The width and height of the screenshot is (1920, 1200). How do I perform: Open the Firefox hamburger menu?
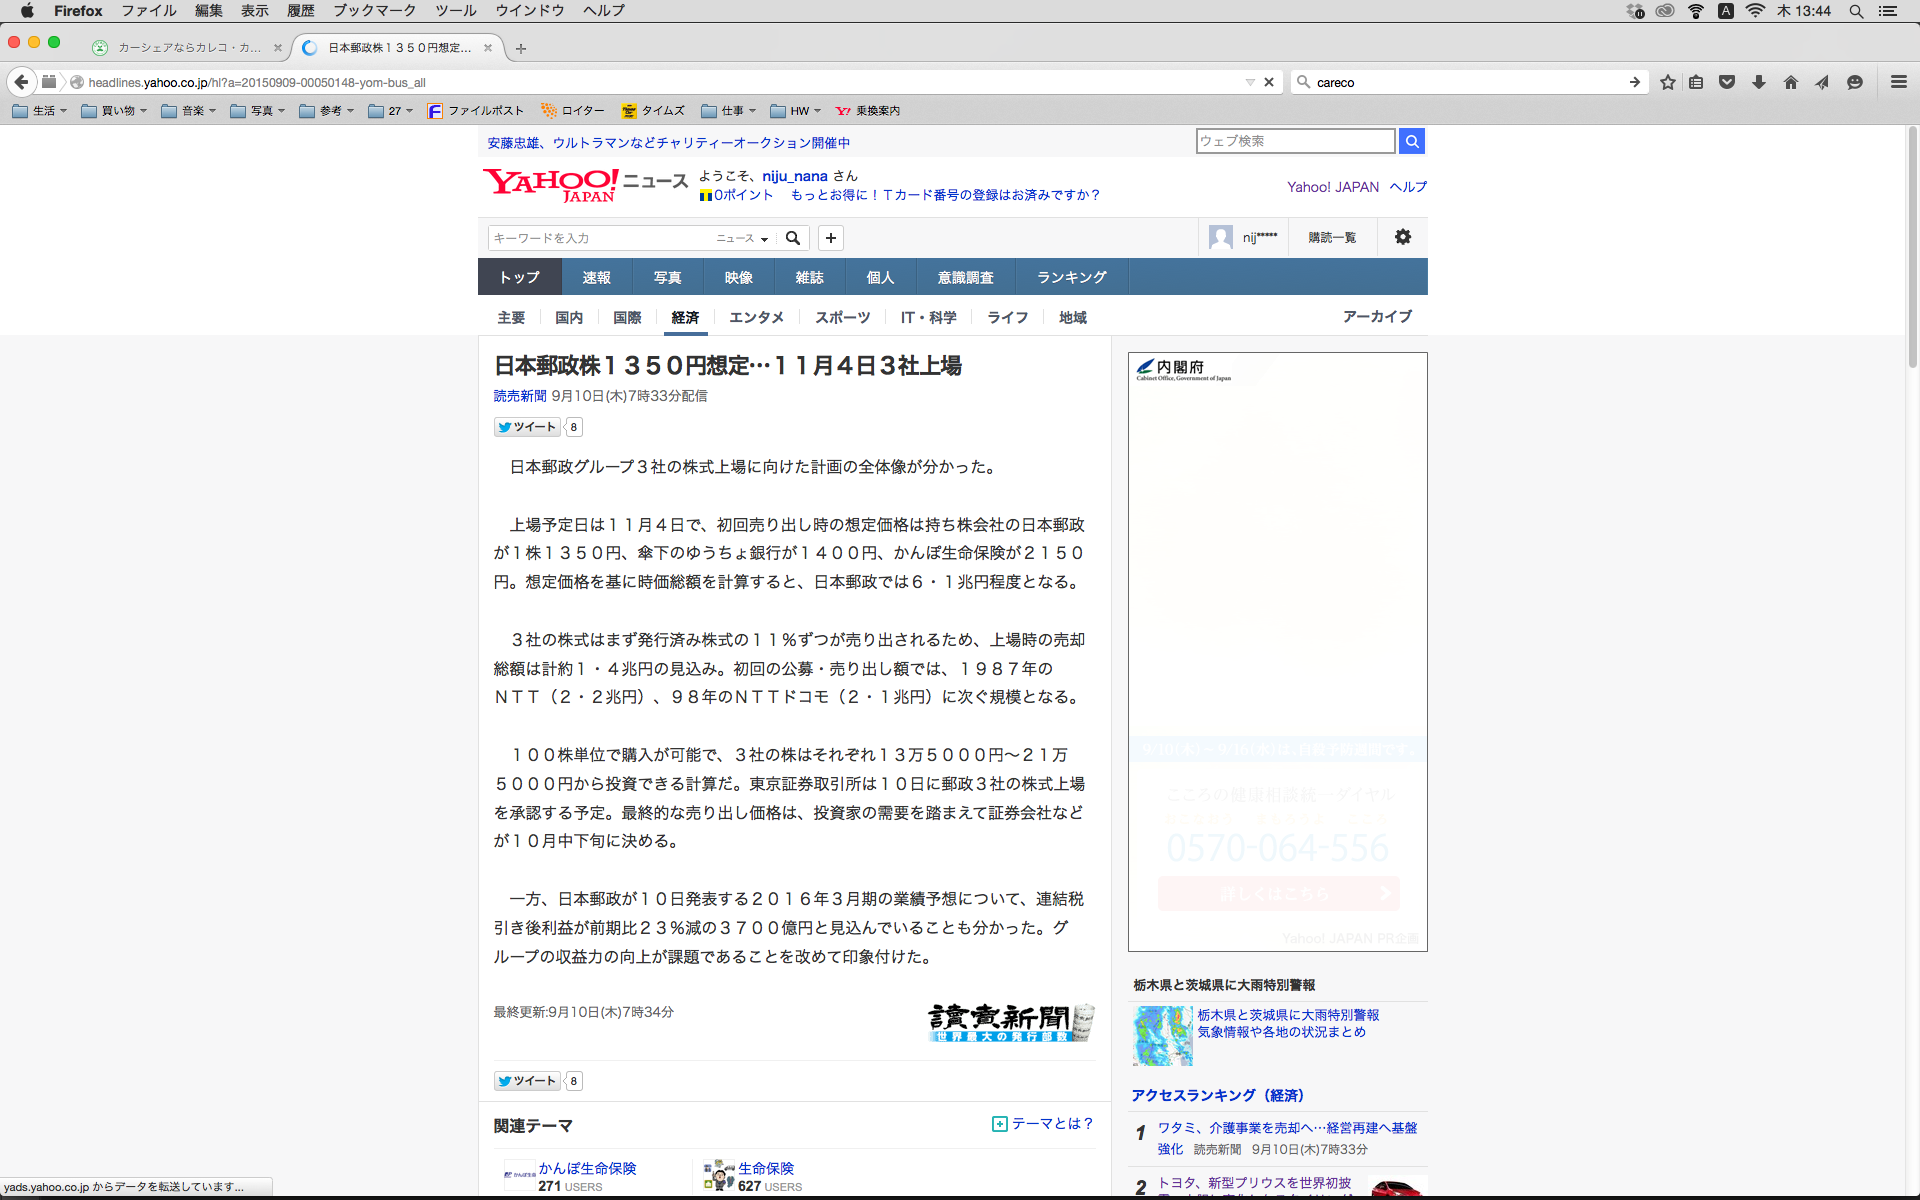click(1898, 82)
